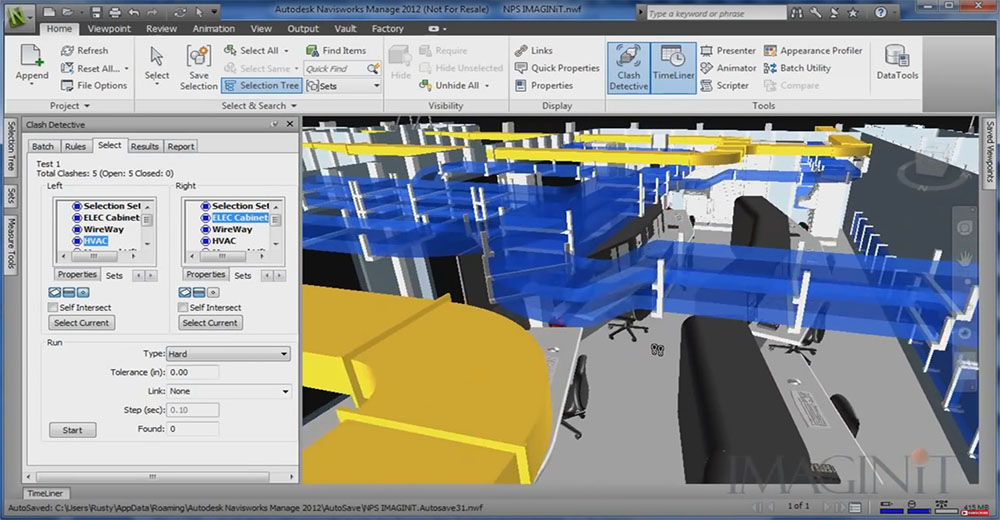The image size is (1000, 520).
Task: Enable Self Intersect for Left selection
Action: click(x=53, y=308)
